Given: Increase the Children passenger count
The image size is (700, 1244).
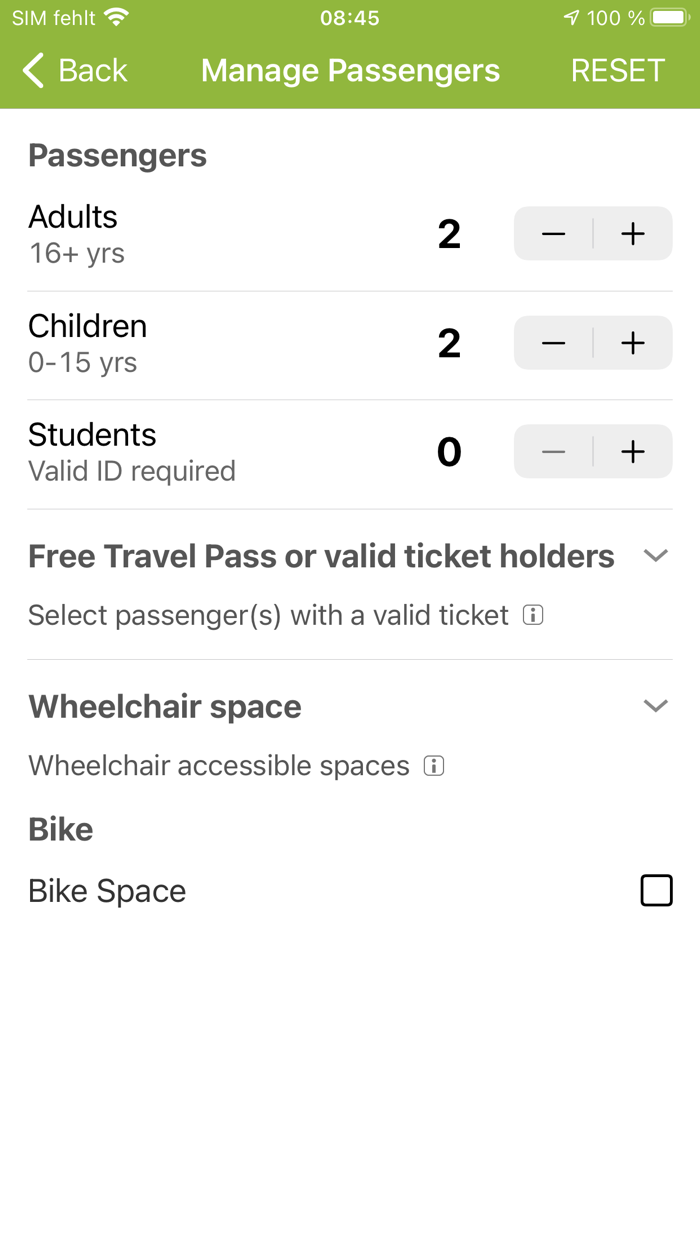Looking at the screenshot, I should [x=632, y=342].
